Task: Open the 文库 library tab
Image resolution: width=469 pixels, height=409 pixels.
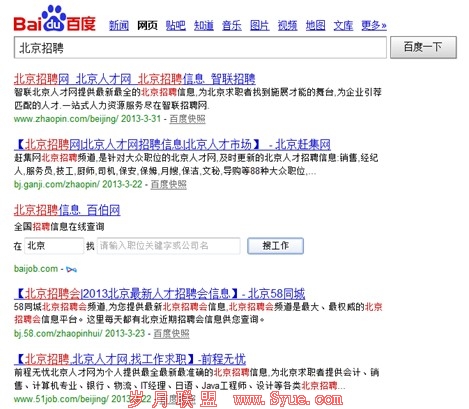Action: 343,25
